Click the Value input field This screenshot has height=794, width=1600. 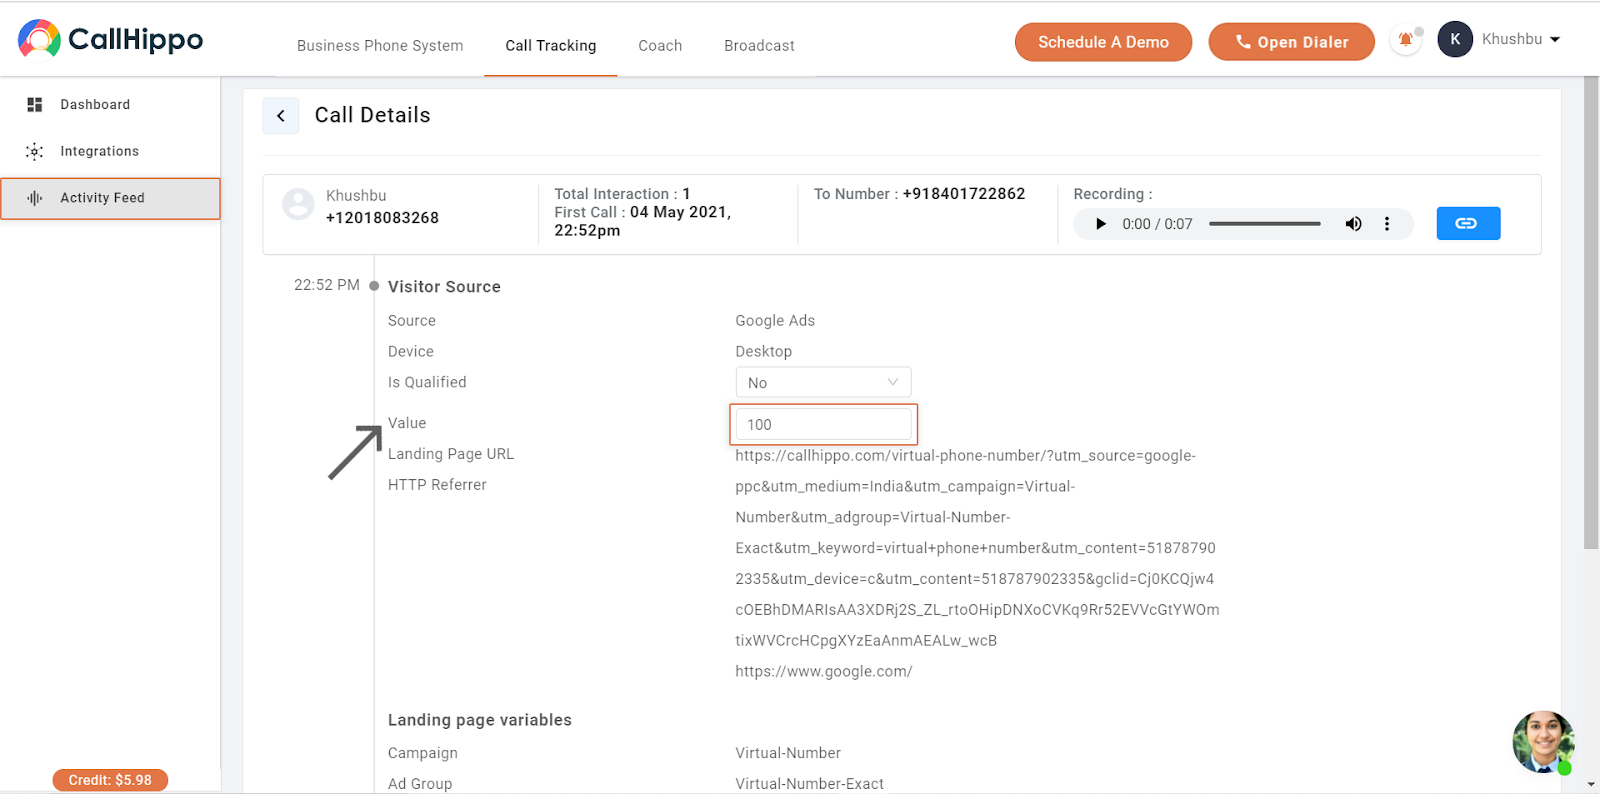pos(823,424)
